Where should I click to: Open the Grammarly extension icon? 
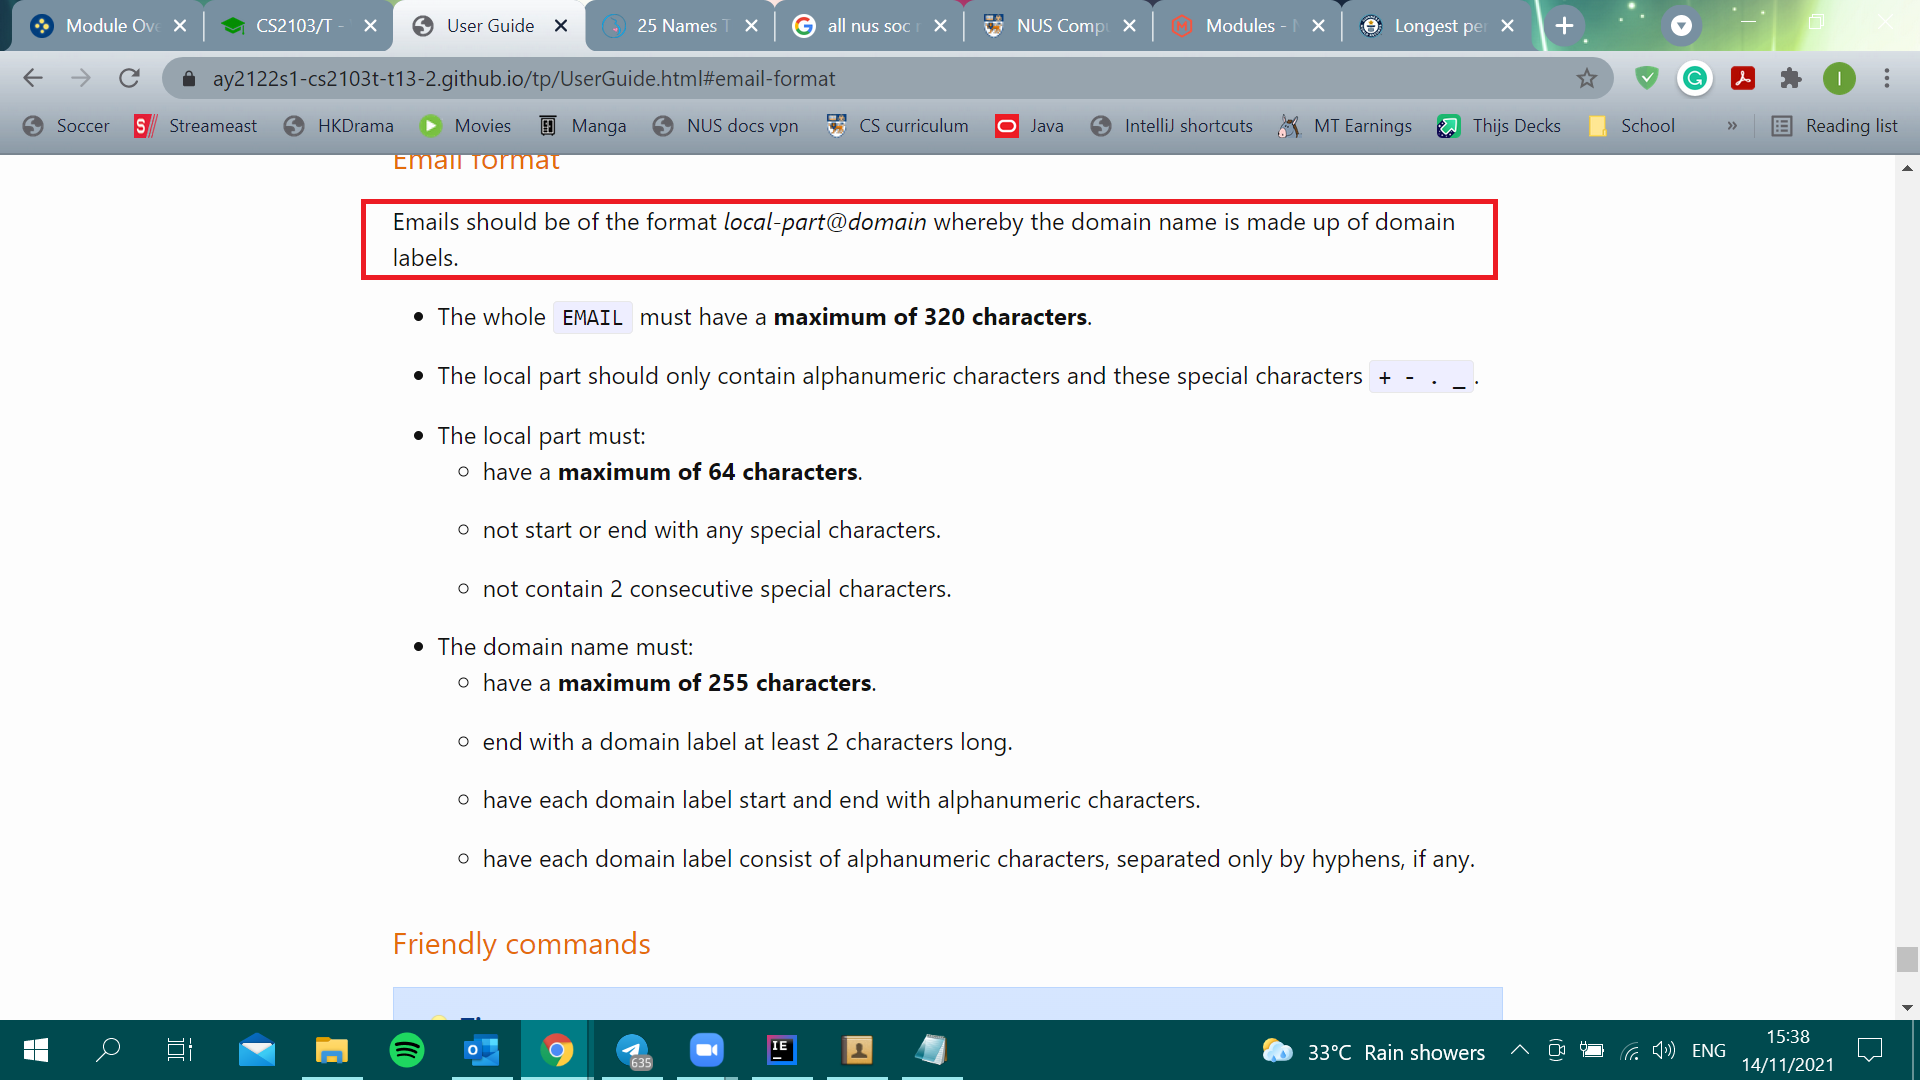point(1695,78)
